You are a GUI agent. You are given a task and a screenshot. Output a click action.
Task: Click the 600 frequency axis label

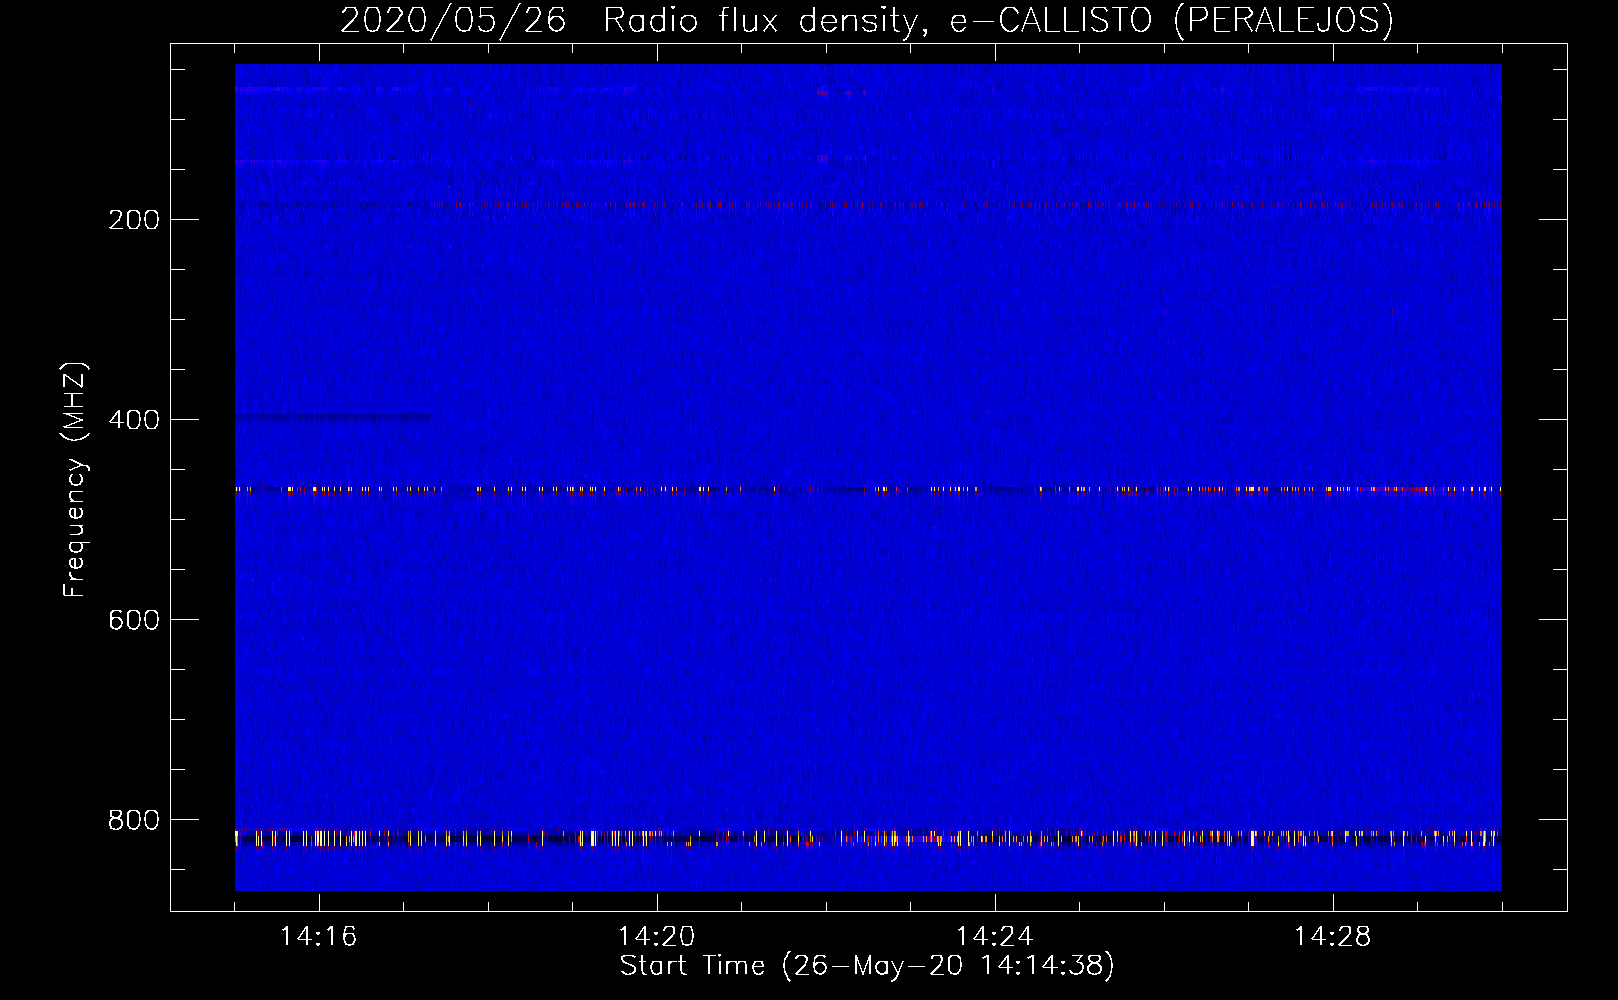point(134,620)
